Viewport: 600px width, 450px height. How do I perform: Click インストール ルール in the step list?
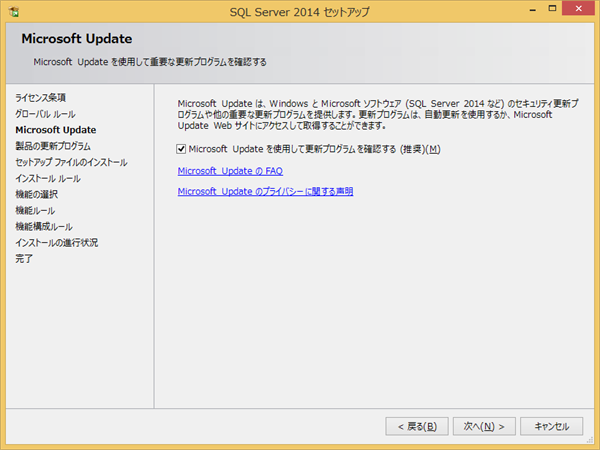(48, 178)
